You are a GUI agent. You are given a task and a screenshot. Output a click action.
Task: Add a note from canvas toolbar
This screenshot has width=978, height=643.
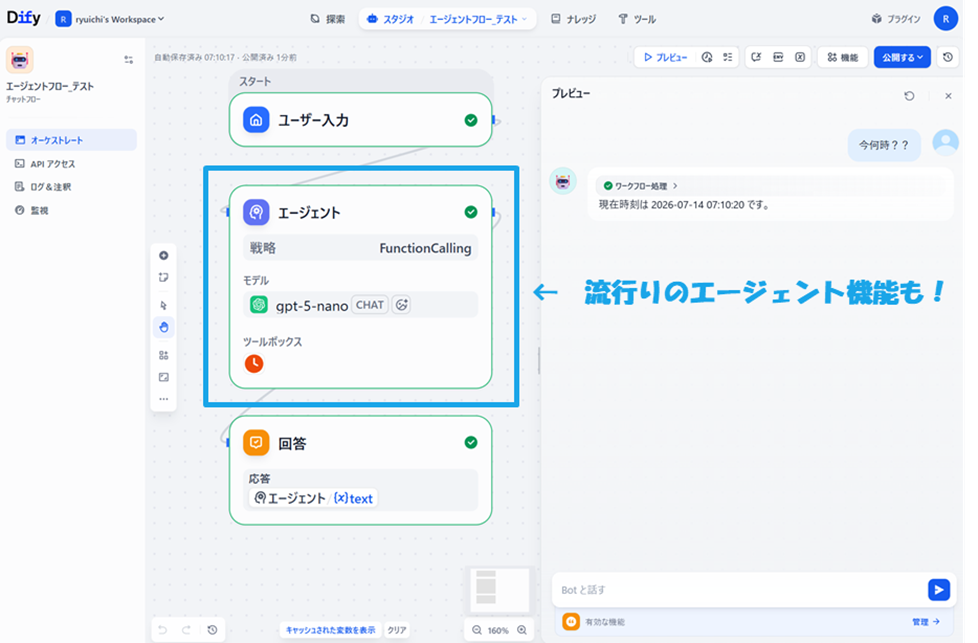pyautogui.click(x=163, y=278)
